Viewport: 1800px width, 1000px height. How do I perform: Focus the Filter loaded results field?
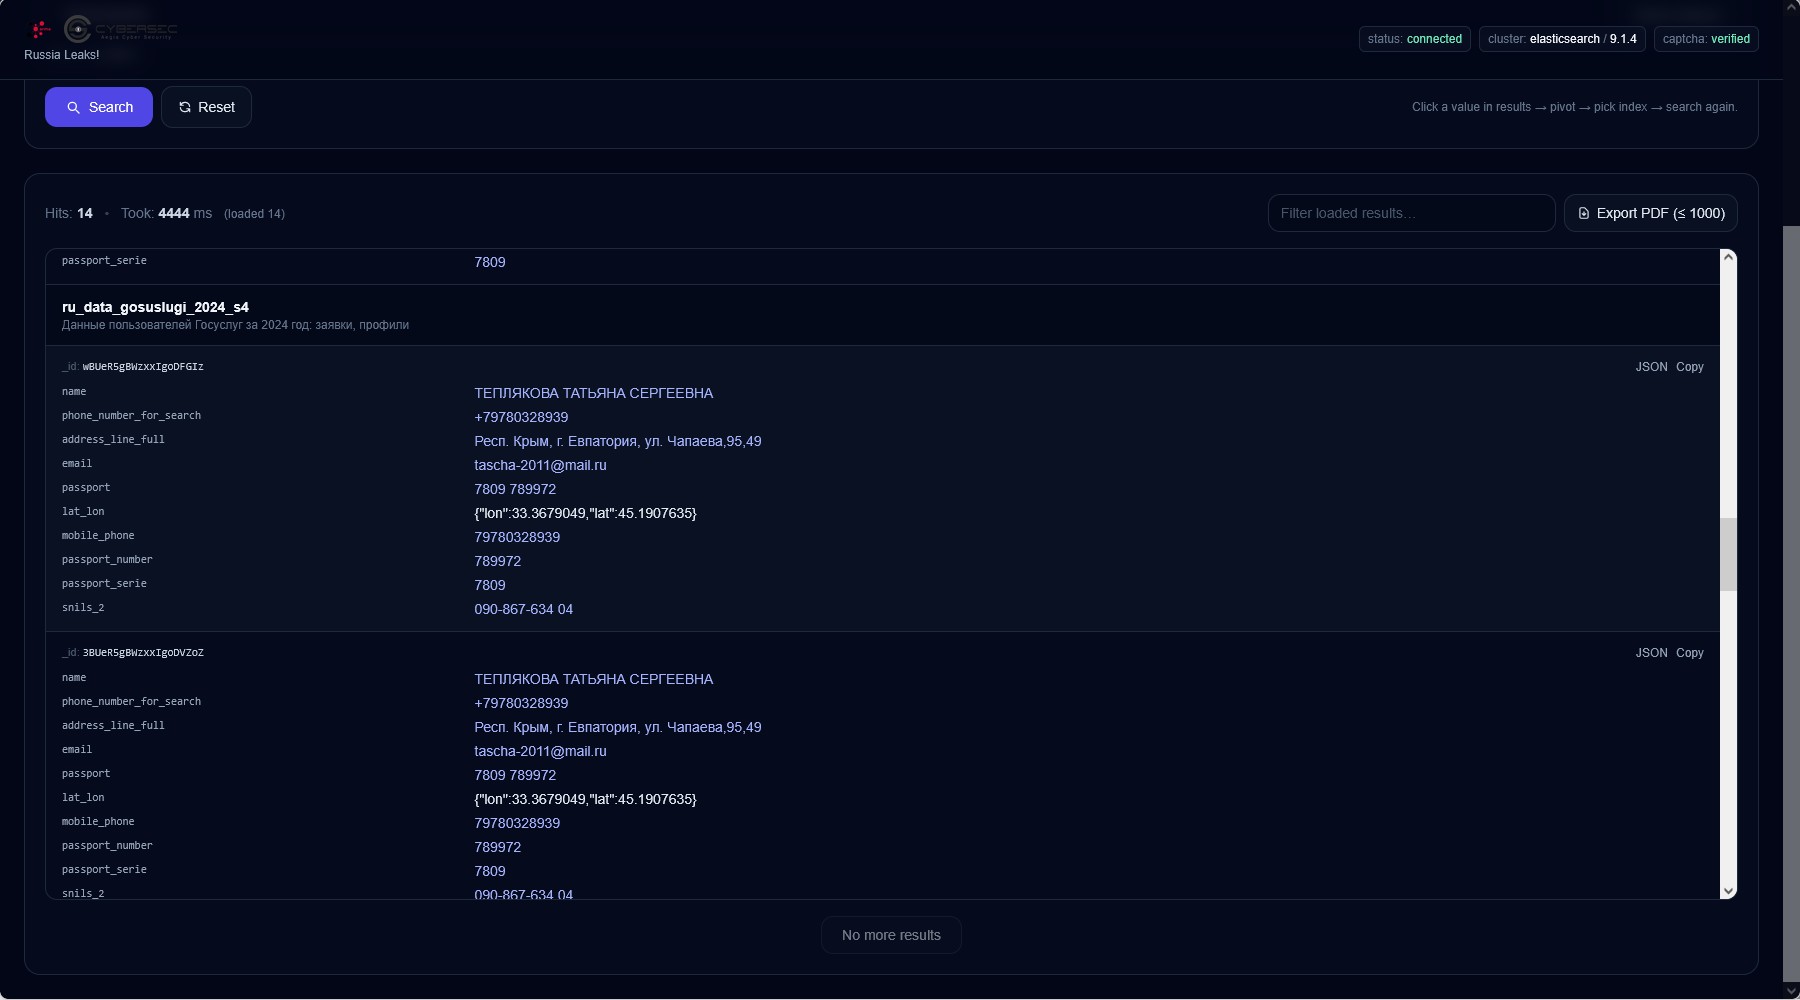[1410, 213]
